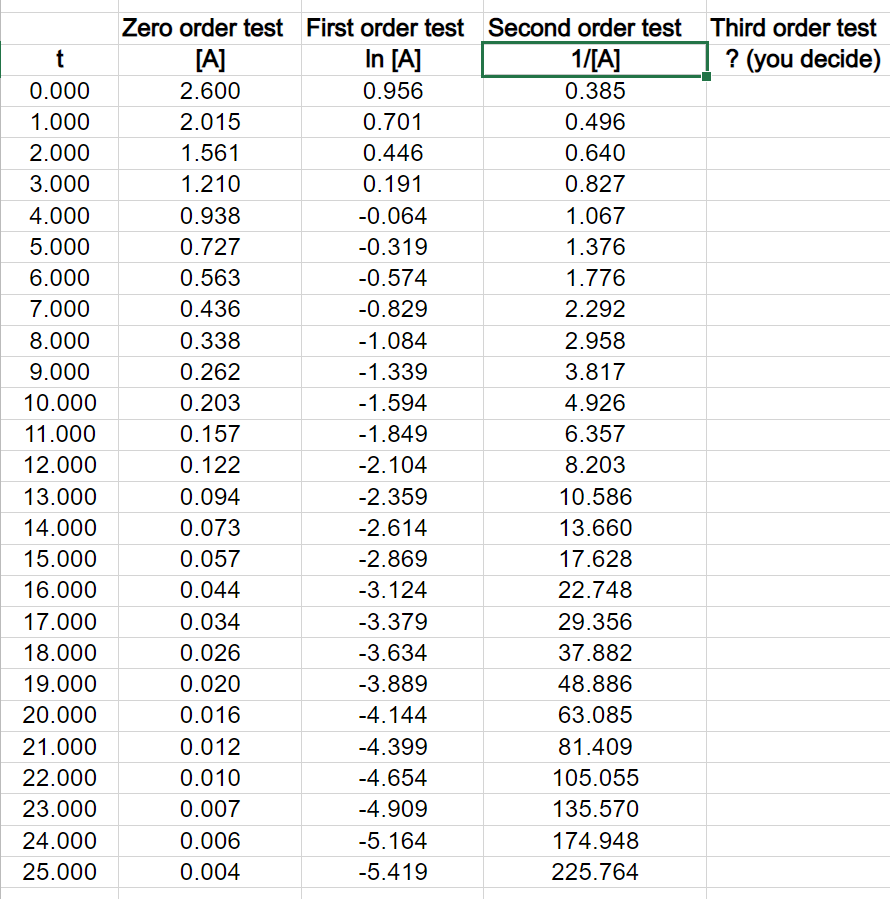Click the time cell 1.000
This screenshot has height=899, width=890.
click(60, 122)
